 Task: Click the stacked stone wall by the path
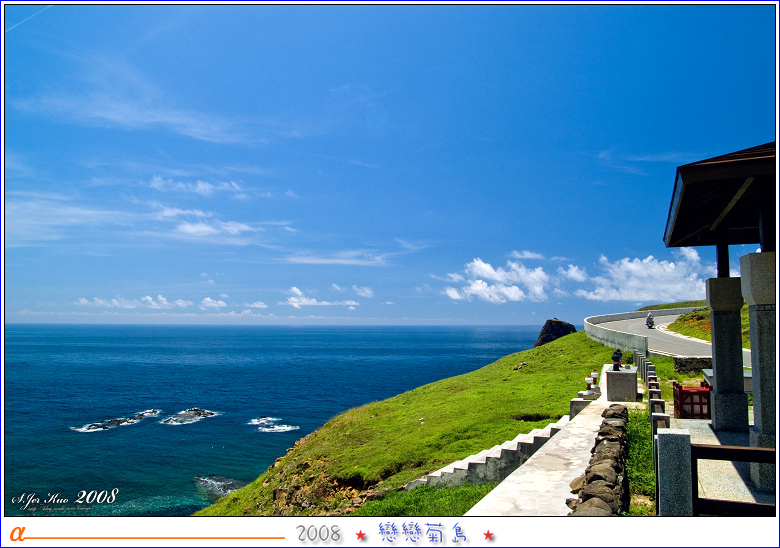click(602, 463)
